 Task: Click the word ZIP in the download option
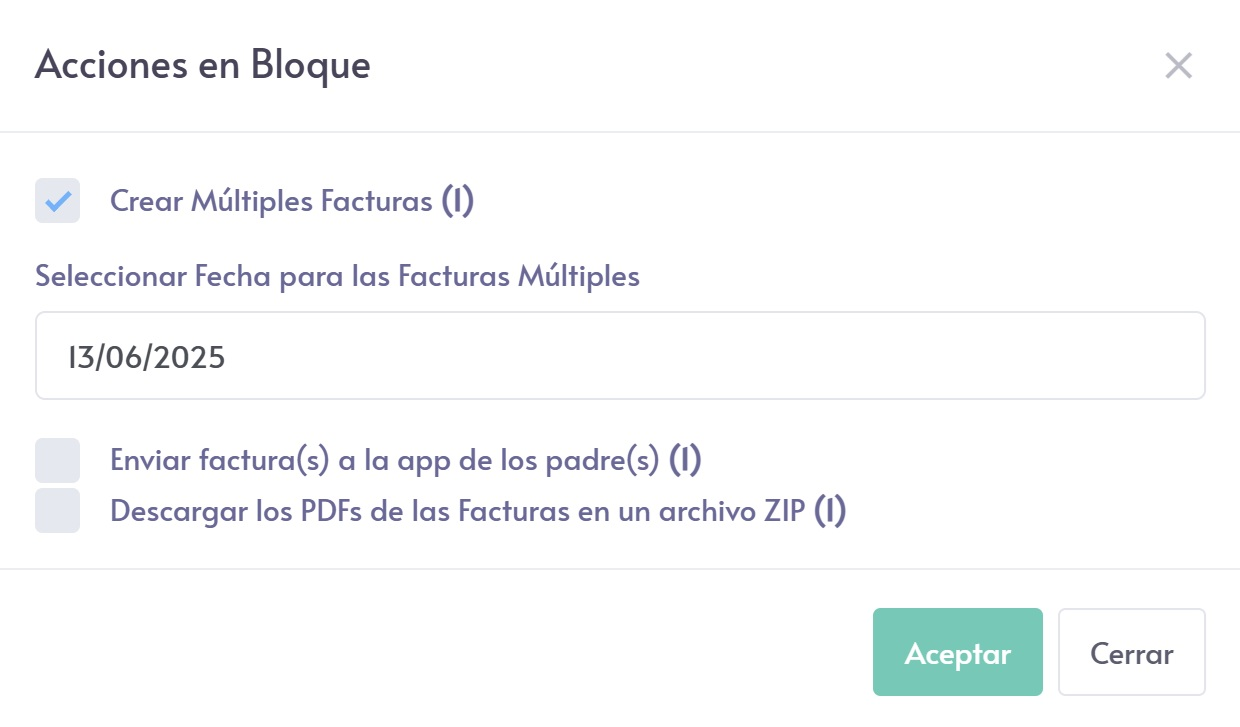(x=783, y=511)
